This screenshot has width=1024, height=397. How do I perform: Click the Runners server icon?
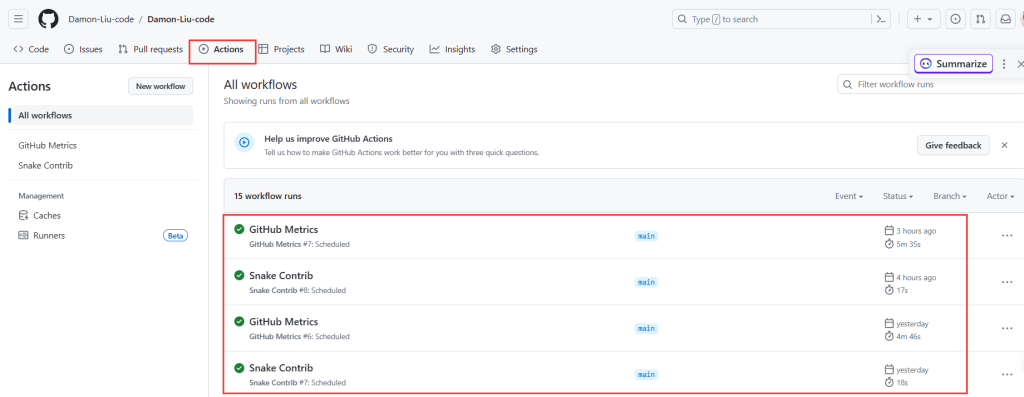(x=24, y=236)
